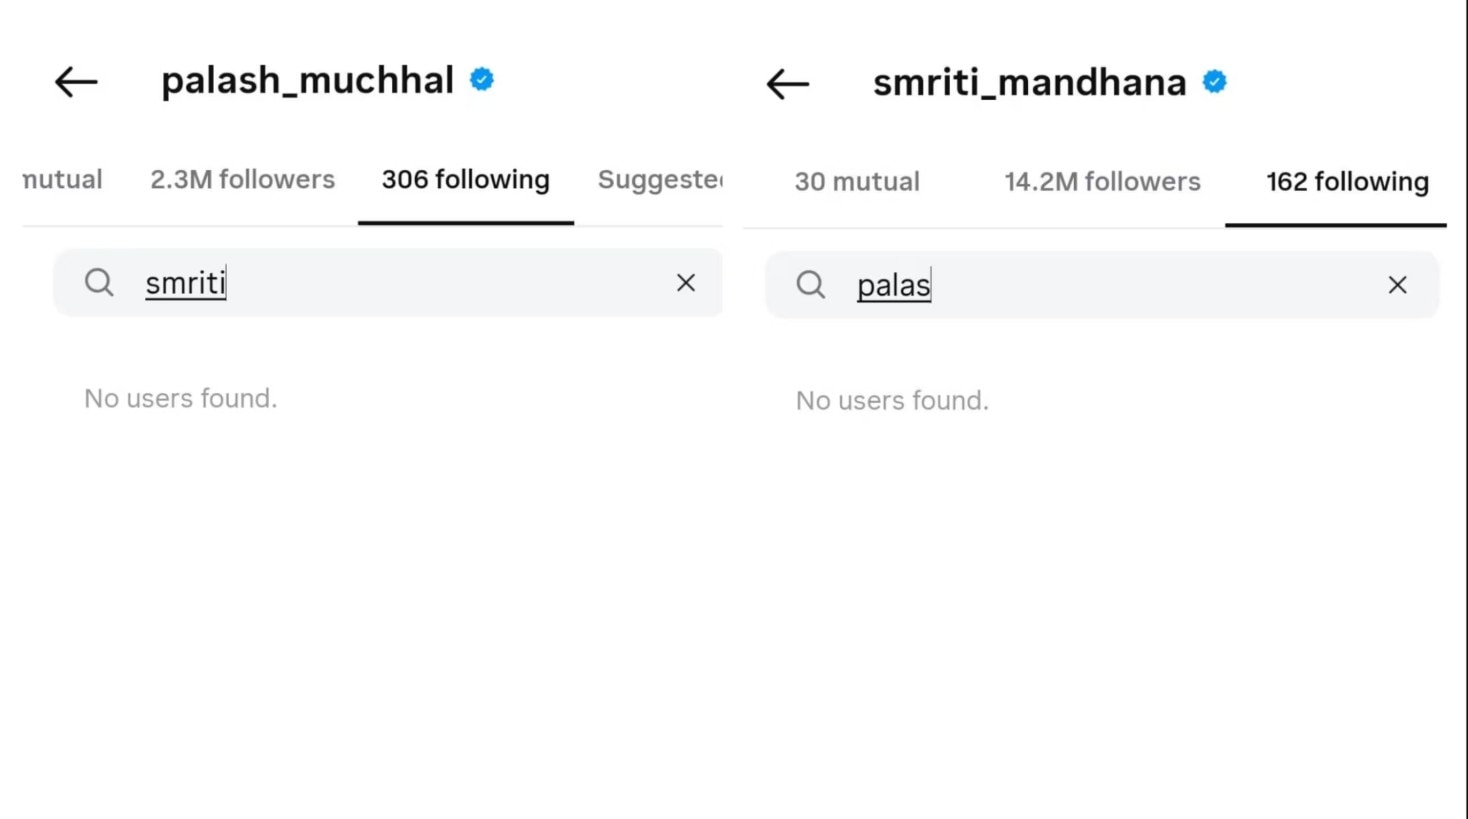Switch to the Suggested tab

(660, 180)
